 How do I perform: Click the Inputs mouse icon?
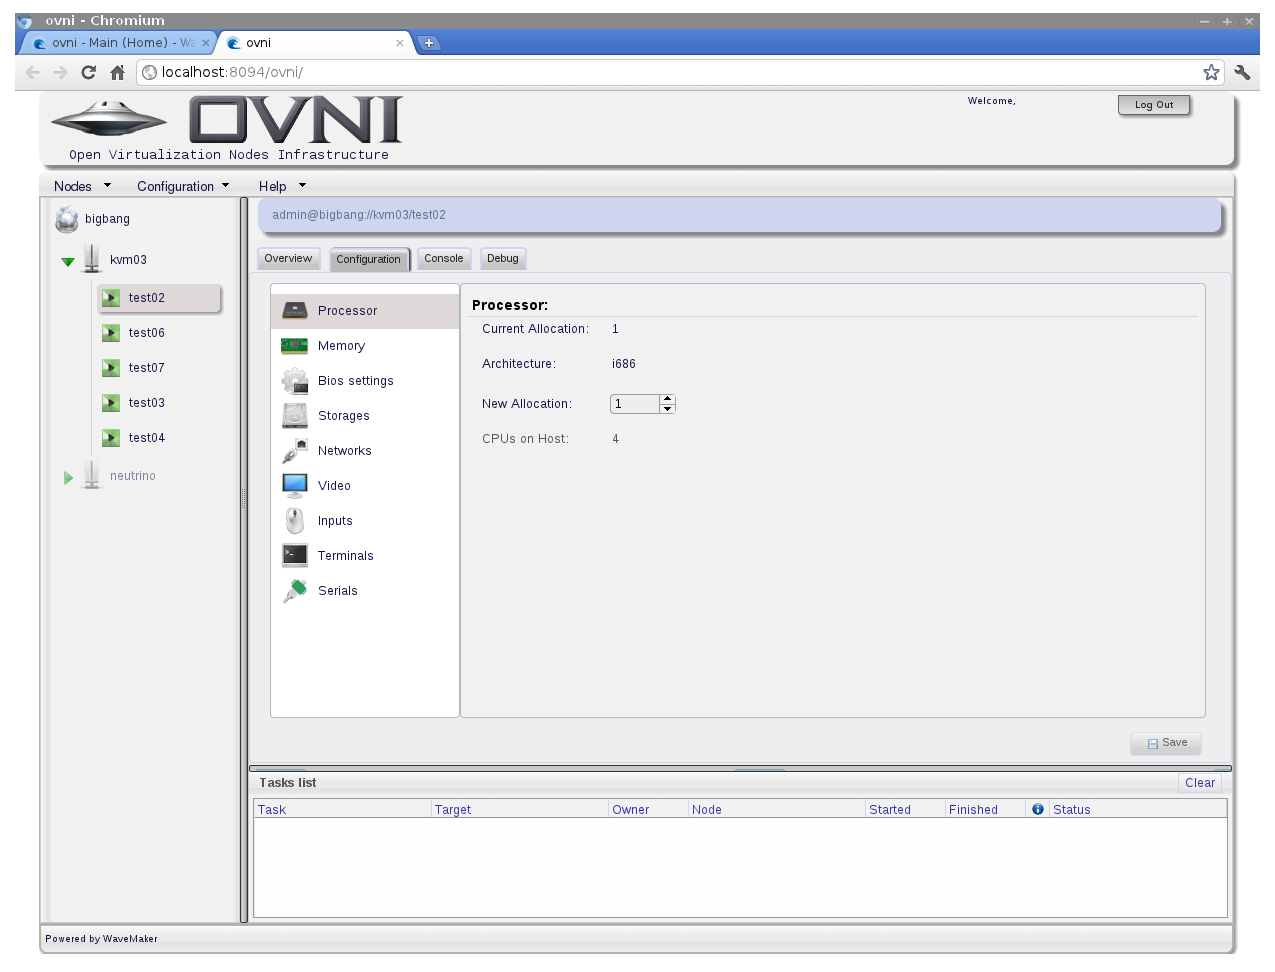(x=294, y=520)
